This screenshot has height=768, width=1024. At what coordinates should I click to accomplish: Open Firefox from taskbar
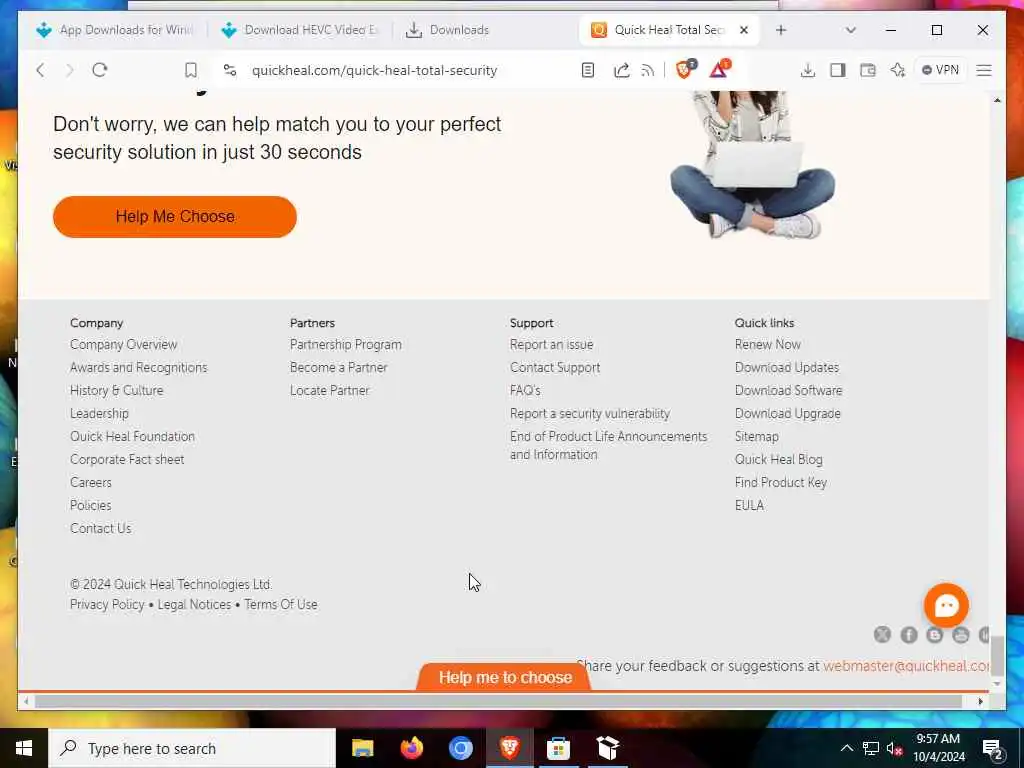point(411,748)
